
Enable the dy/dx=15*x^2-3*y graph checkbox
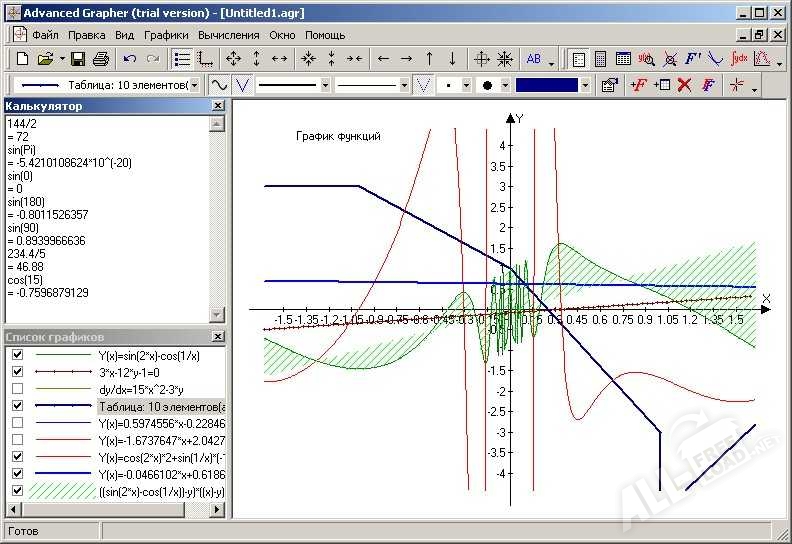(x=17, y=388)
